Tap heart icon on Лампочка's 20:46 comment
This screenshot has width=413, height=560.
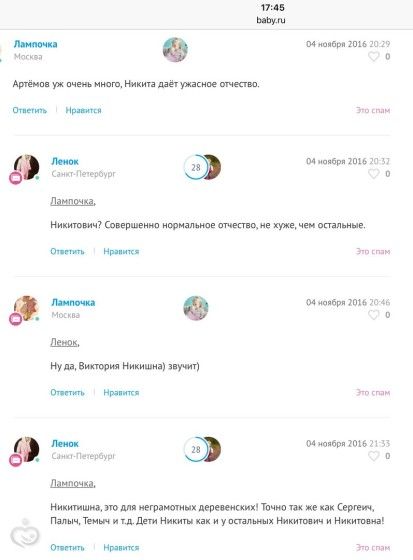point(374,315)
